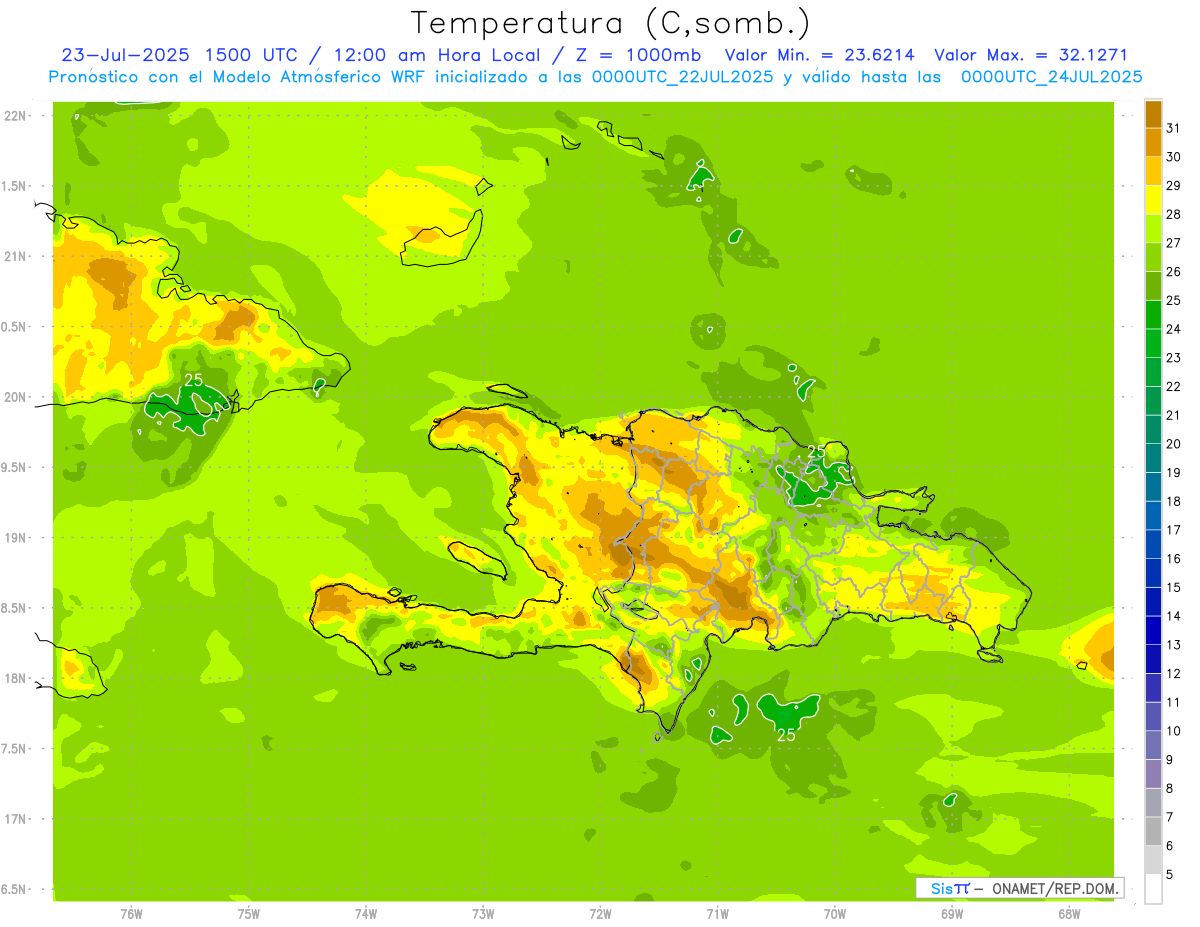This screenshot has height=927, width=1200.
Task: Click the "7.5N" latitude axis label
Action: 15,749
